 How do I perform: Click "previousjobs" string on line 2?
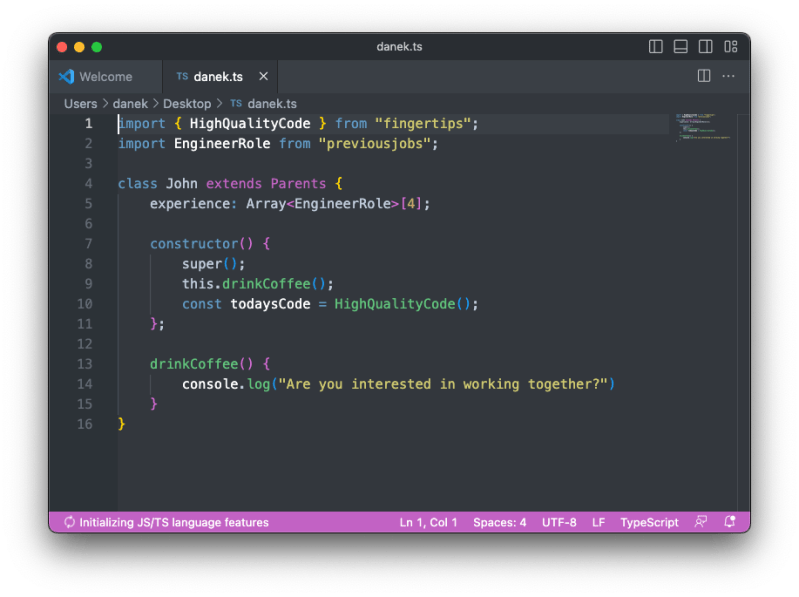click(375, 144)
